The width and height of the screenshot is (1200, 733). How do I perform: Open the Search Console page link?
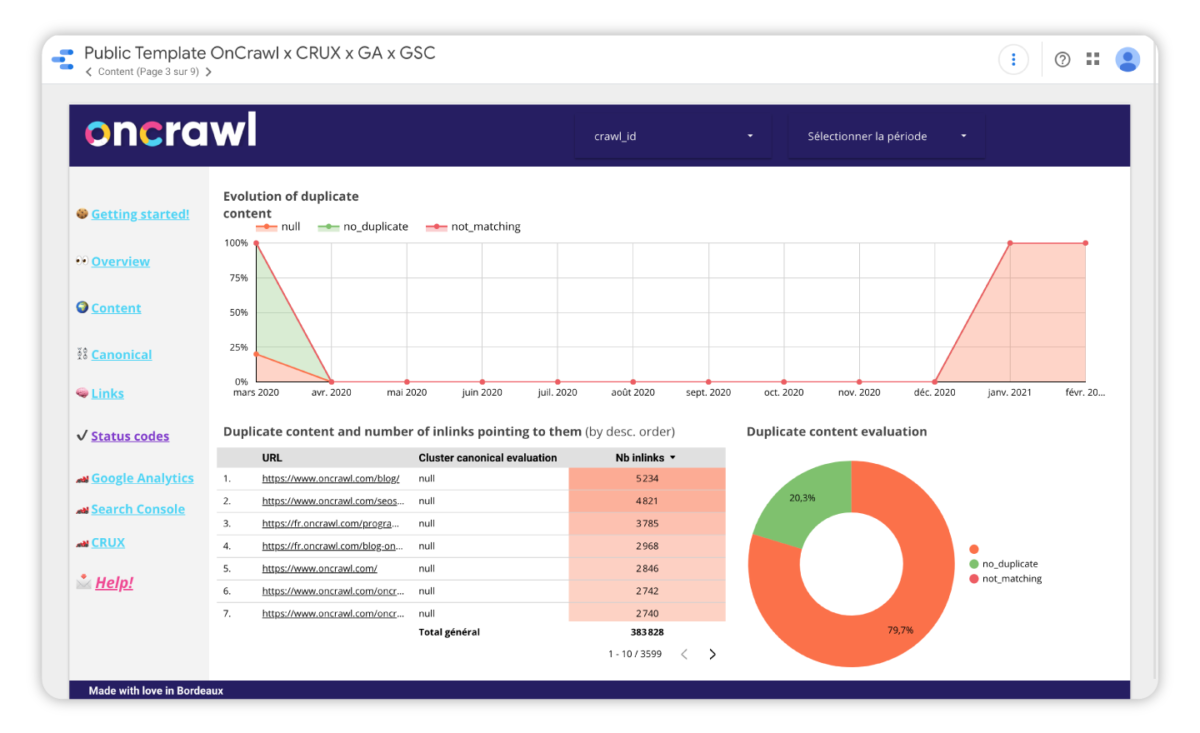(138, 509)
